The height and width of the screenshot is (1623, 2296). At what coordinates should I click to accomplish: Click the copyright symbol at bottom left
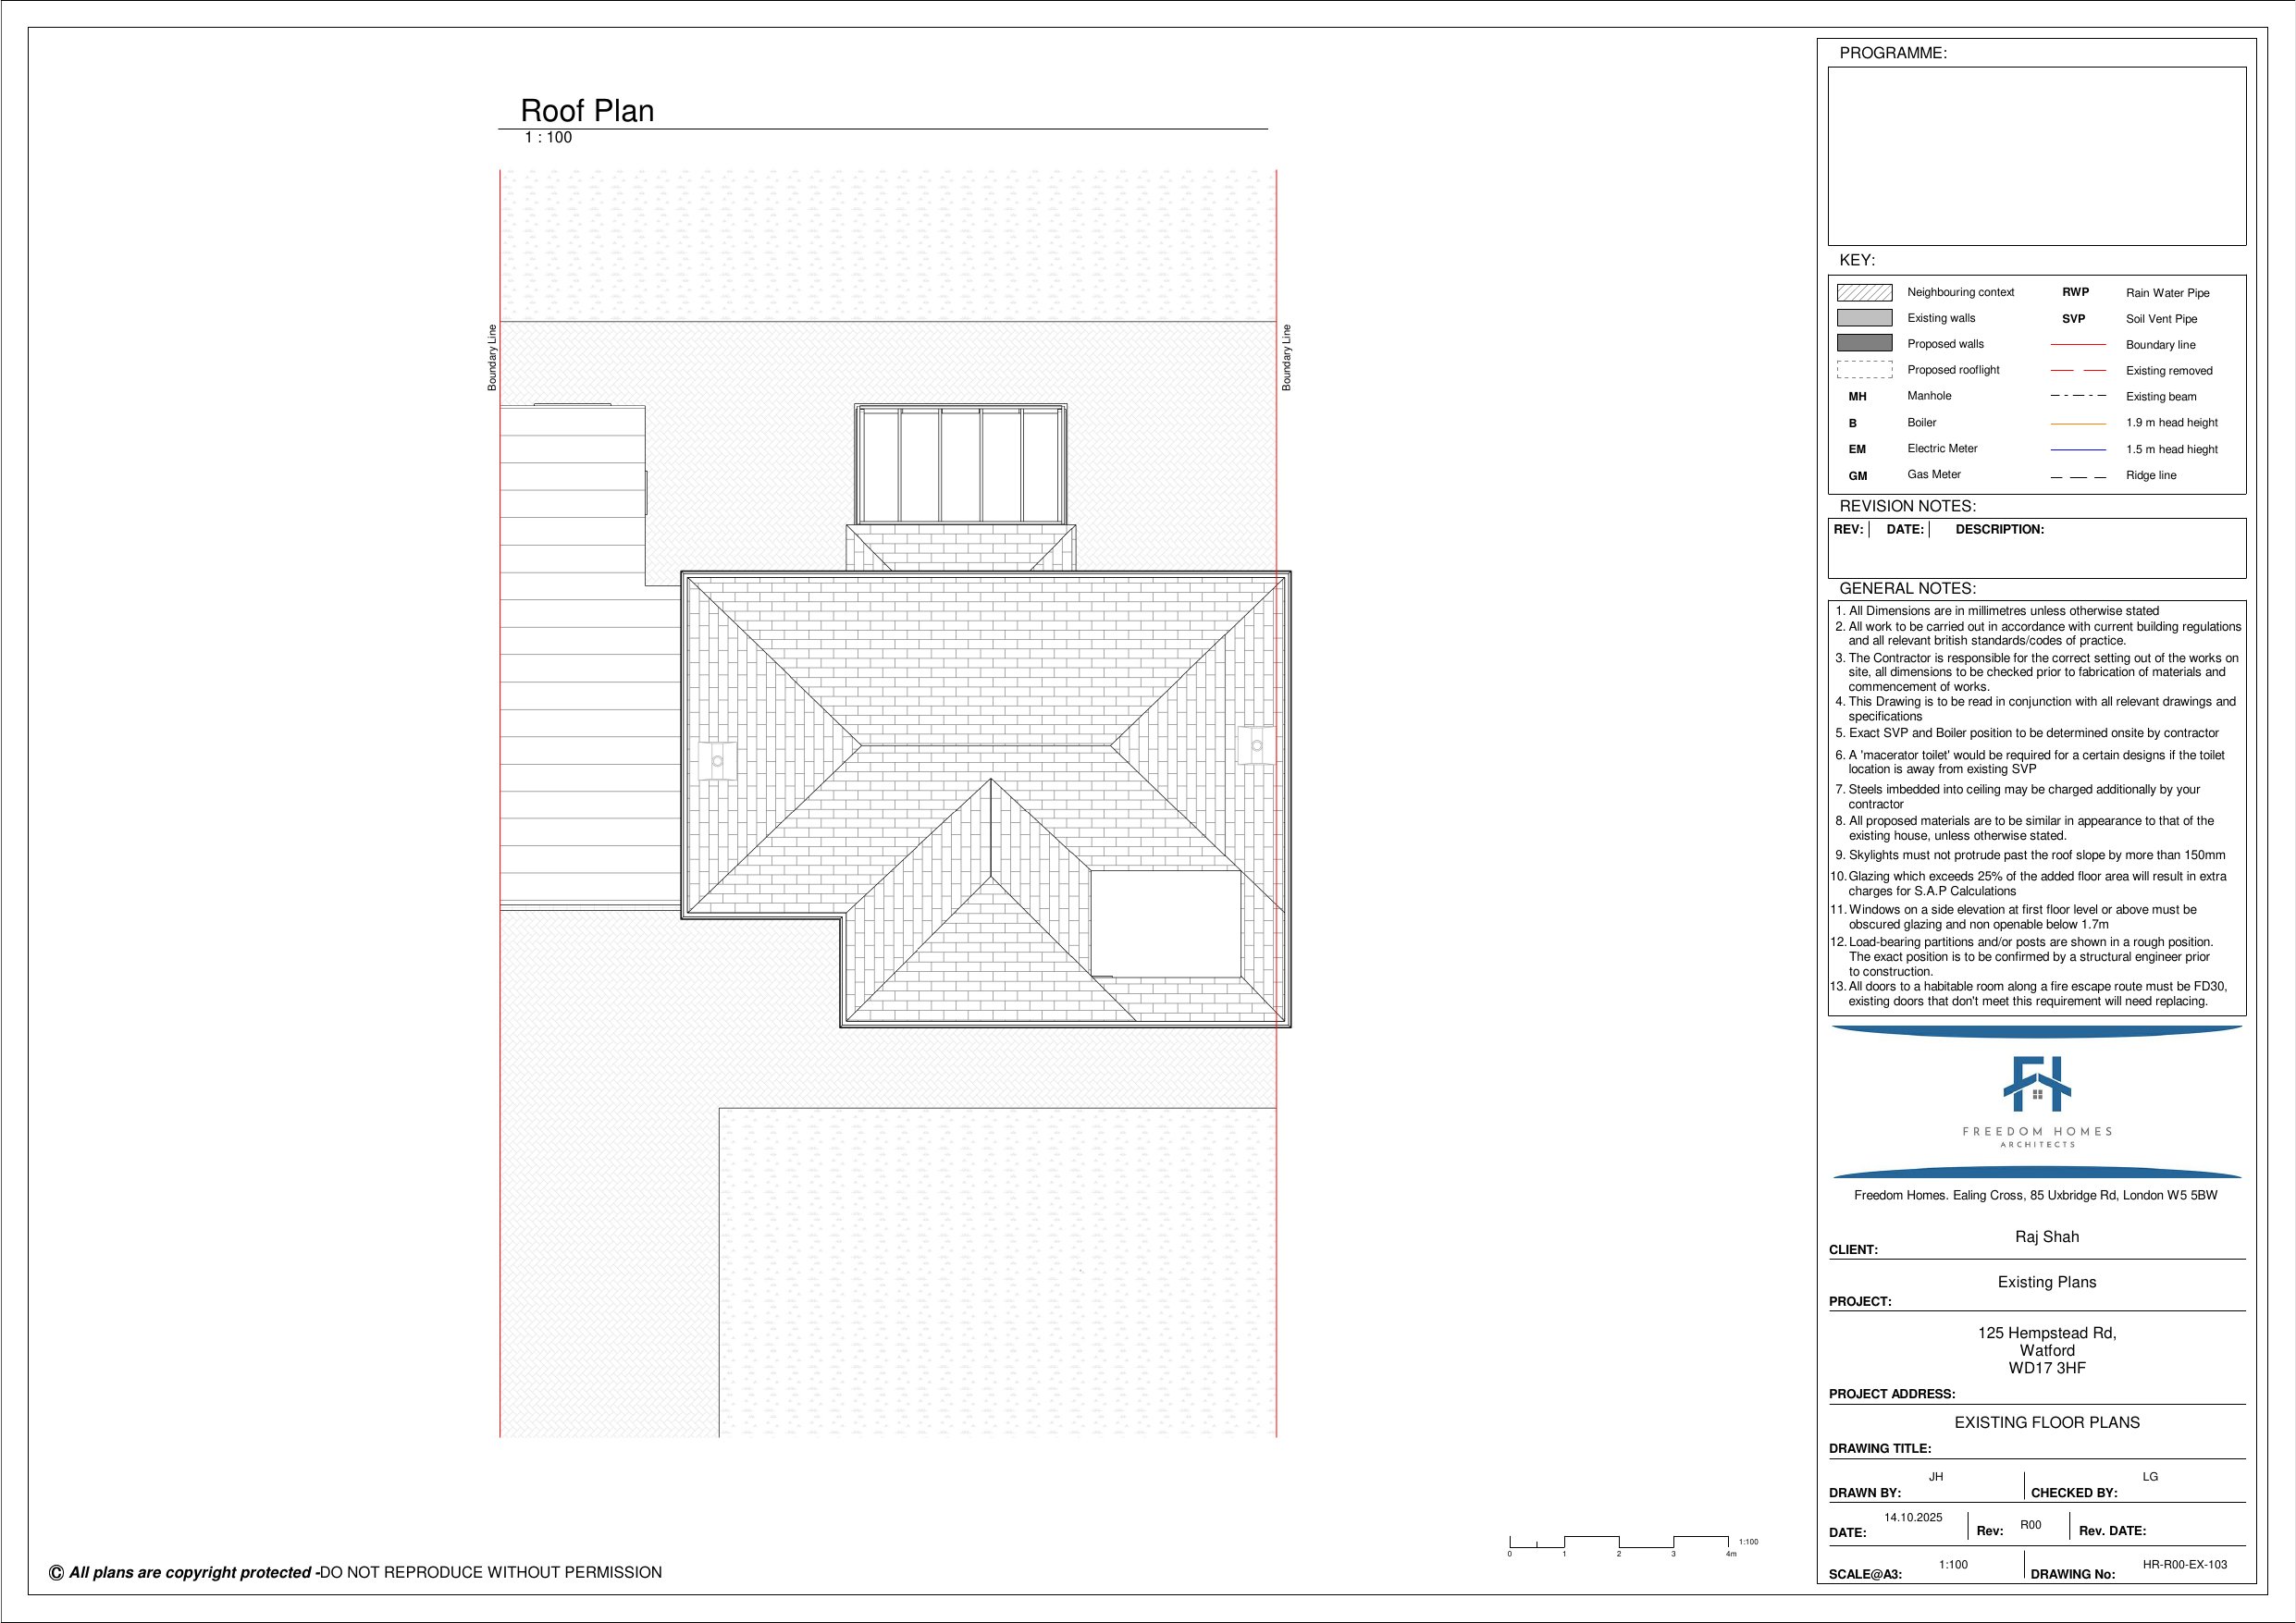click(x=56, y=1572)
